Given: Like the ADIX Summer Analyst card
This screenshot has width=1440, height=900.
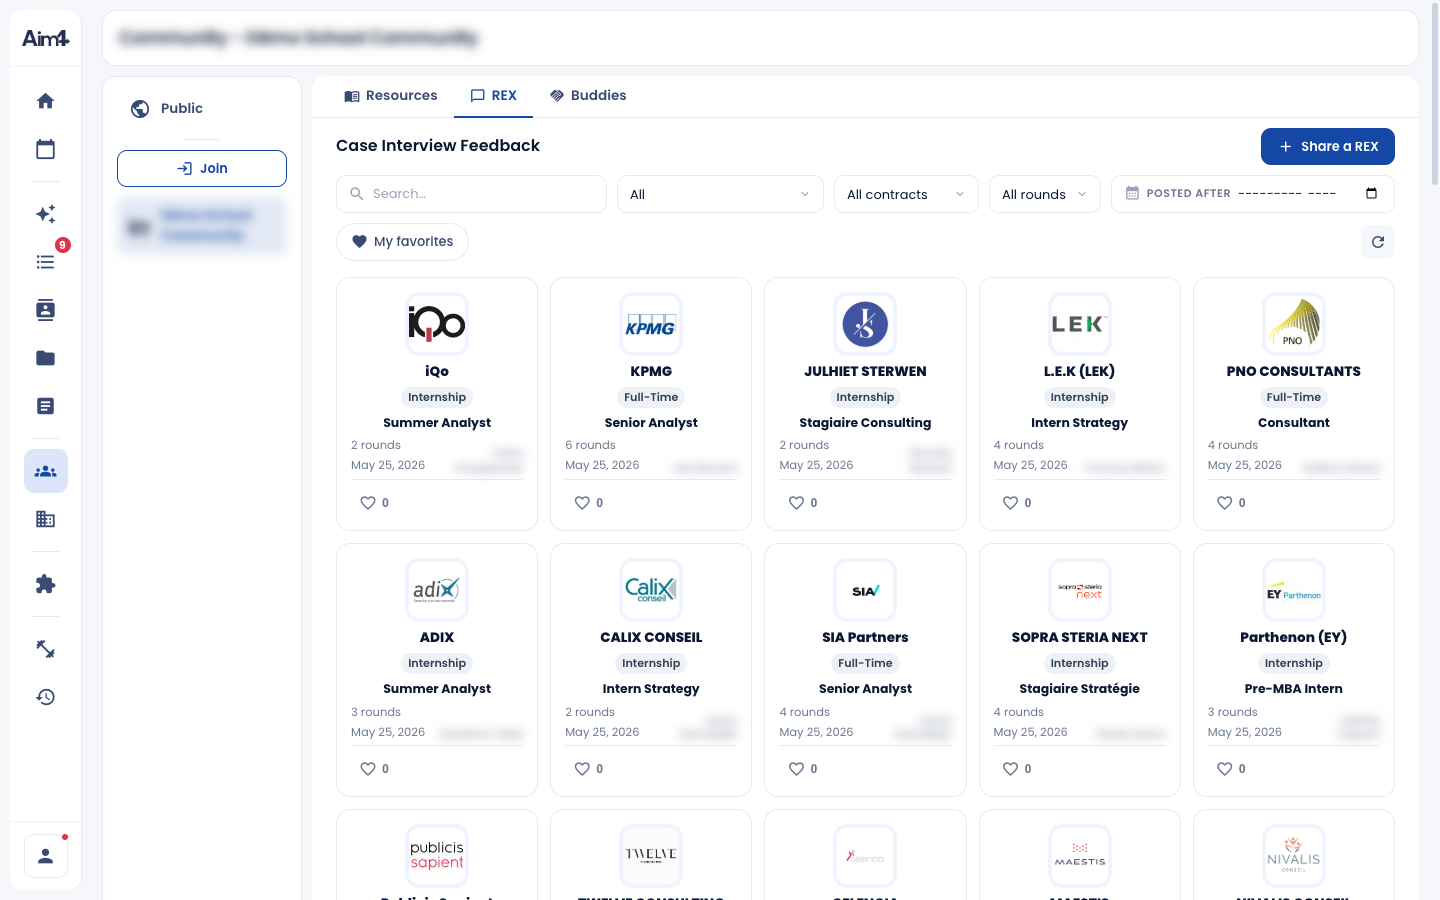Looking at the screenshot, I should 368,769.
